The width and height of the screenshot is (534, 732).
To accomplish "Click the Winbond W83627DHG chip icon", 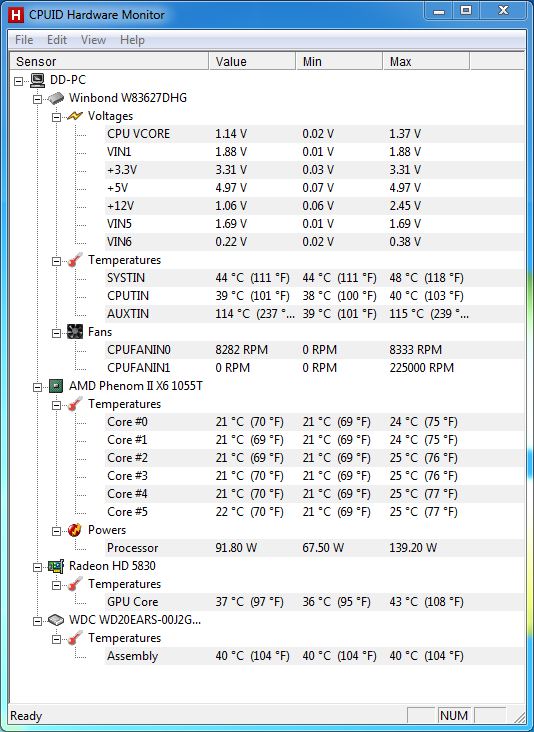I will (x=56, y=99).
